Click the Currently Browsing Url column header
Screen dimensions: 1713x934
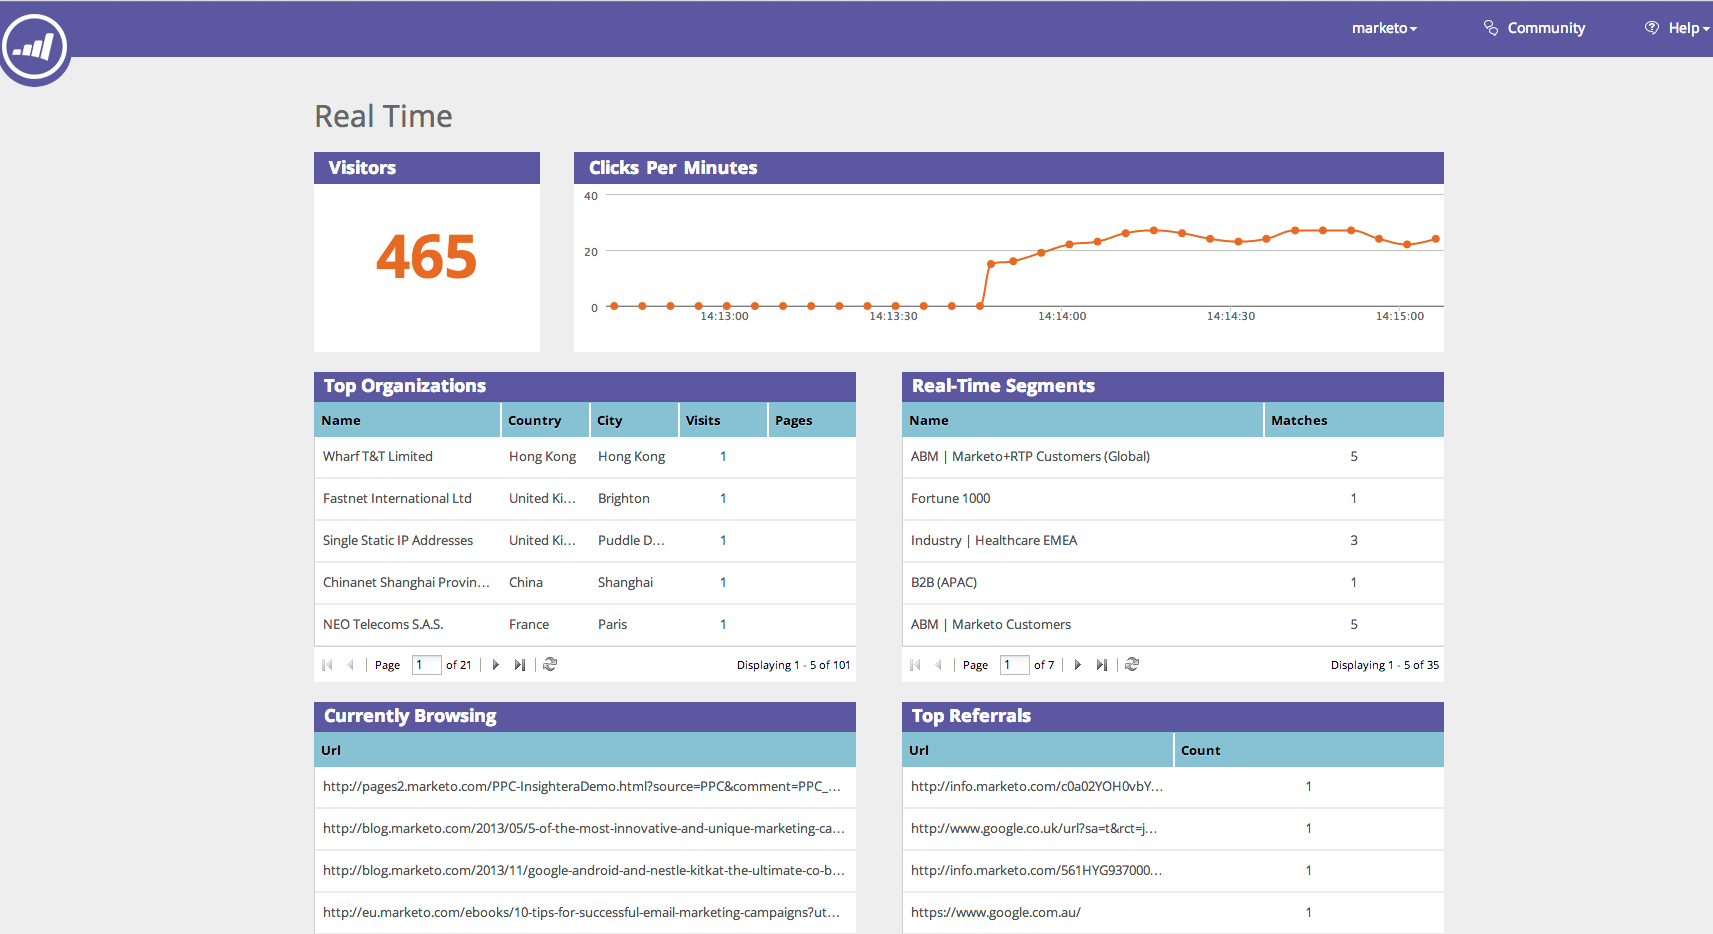(x=585, y=750)
